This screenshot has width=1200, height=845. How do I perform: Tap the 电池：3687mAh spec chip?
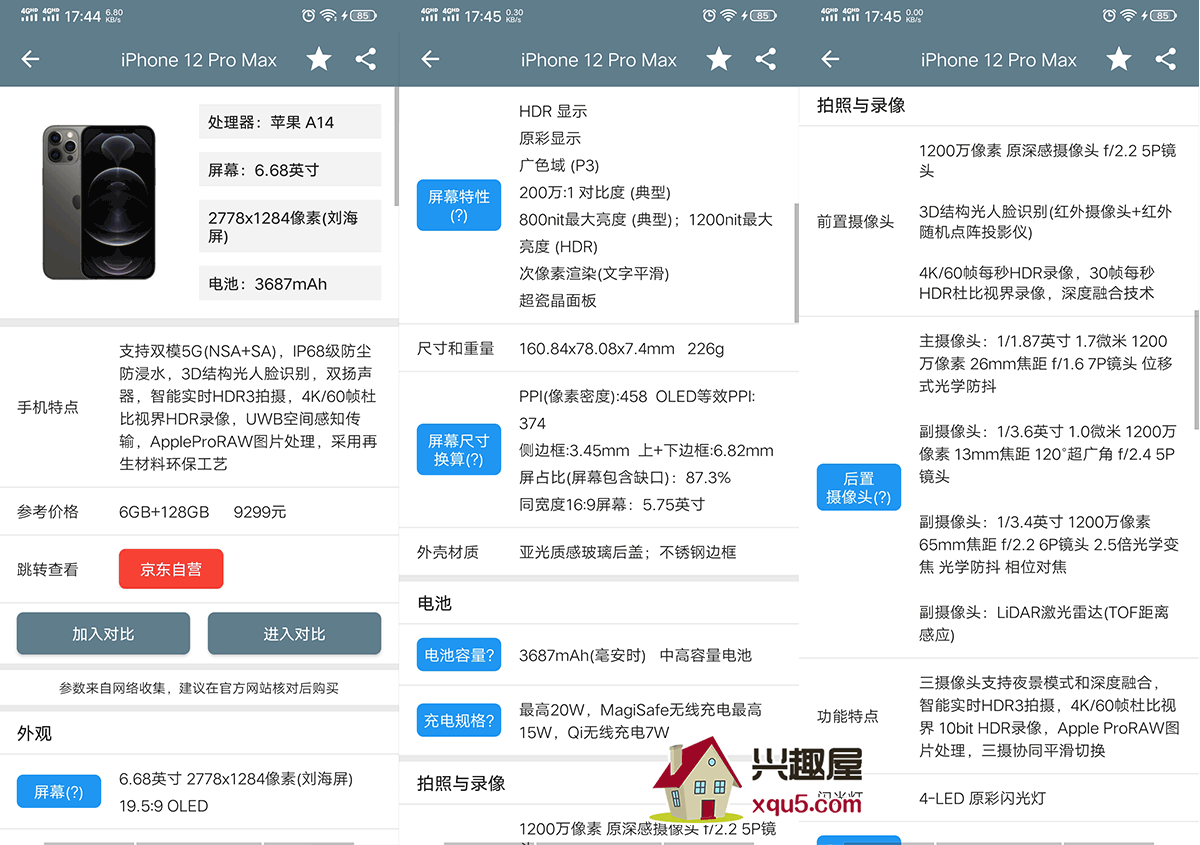pos(290,284)
